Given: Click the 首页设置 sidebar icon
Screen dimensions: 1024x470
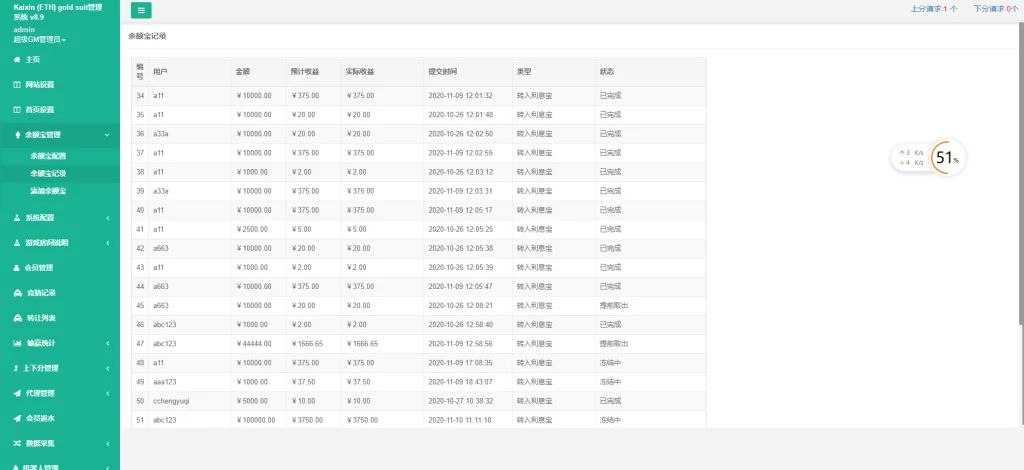Looking at the screenshot, I should click(x=16, y=110).
